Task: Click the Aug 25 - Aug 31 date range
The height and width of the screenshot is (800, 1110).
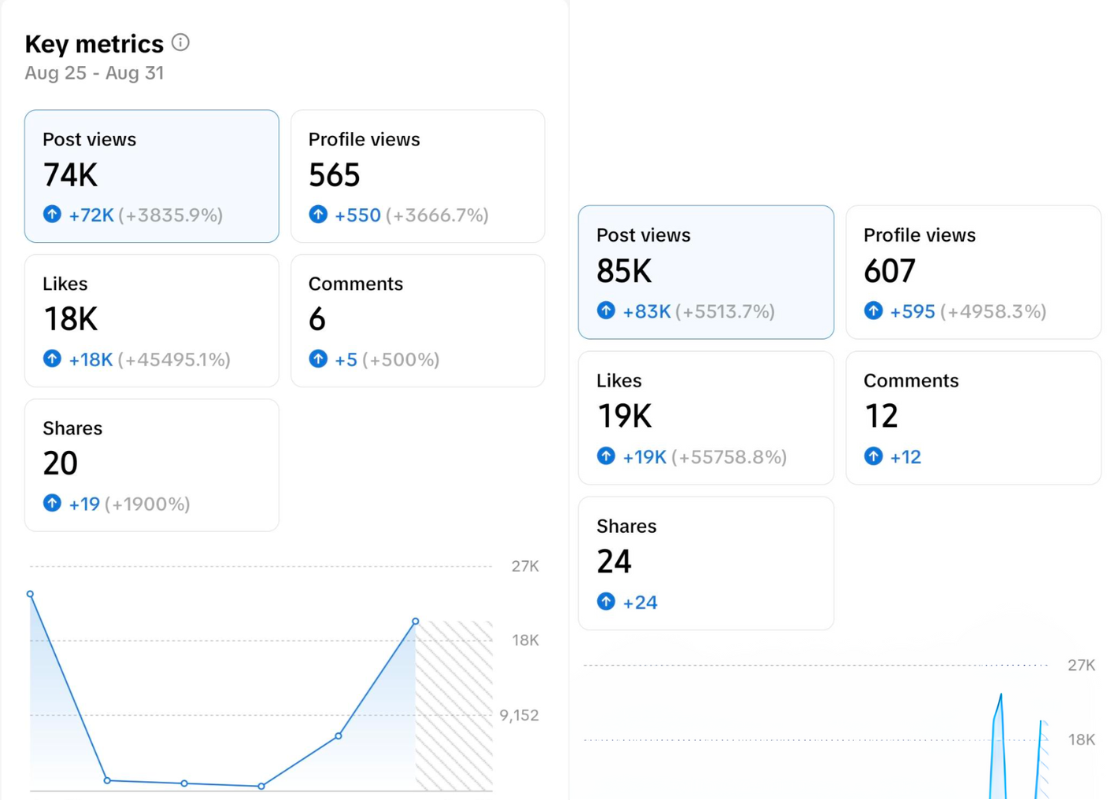Action: coord(94,73)
